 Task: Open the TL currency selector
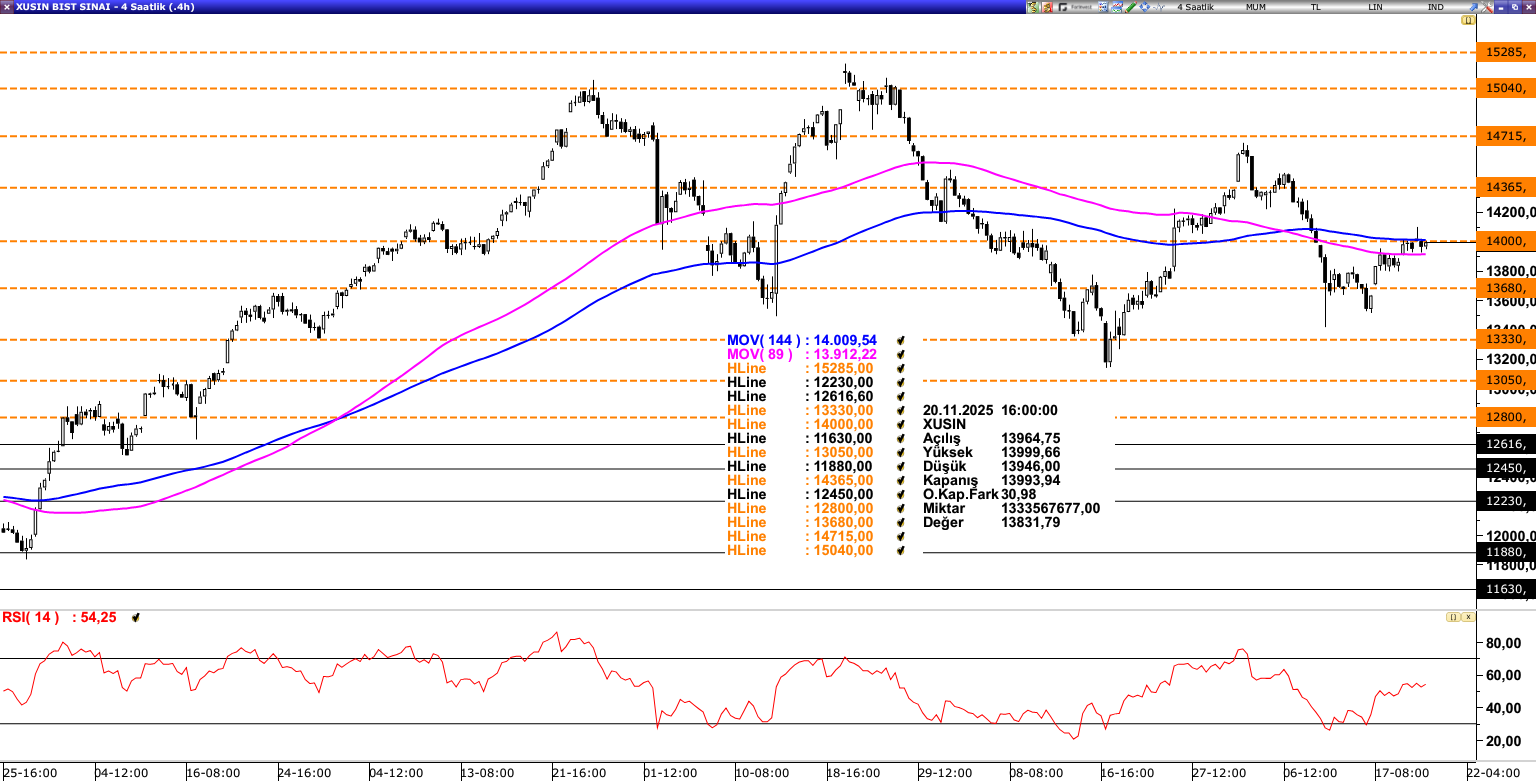(x=1315, y=7)
